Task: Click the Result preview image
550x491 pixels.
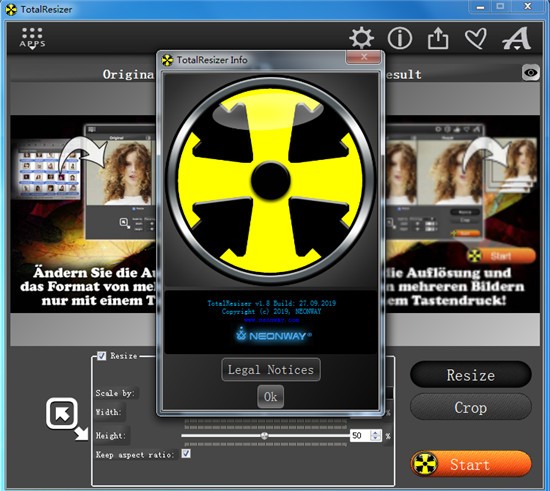Action: 462,214
